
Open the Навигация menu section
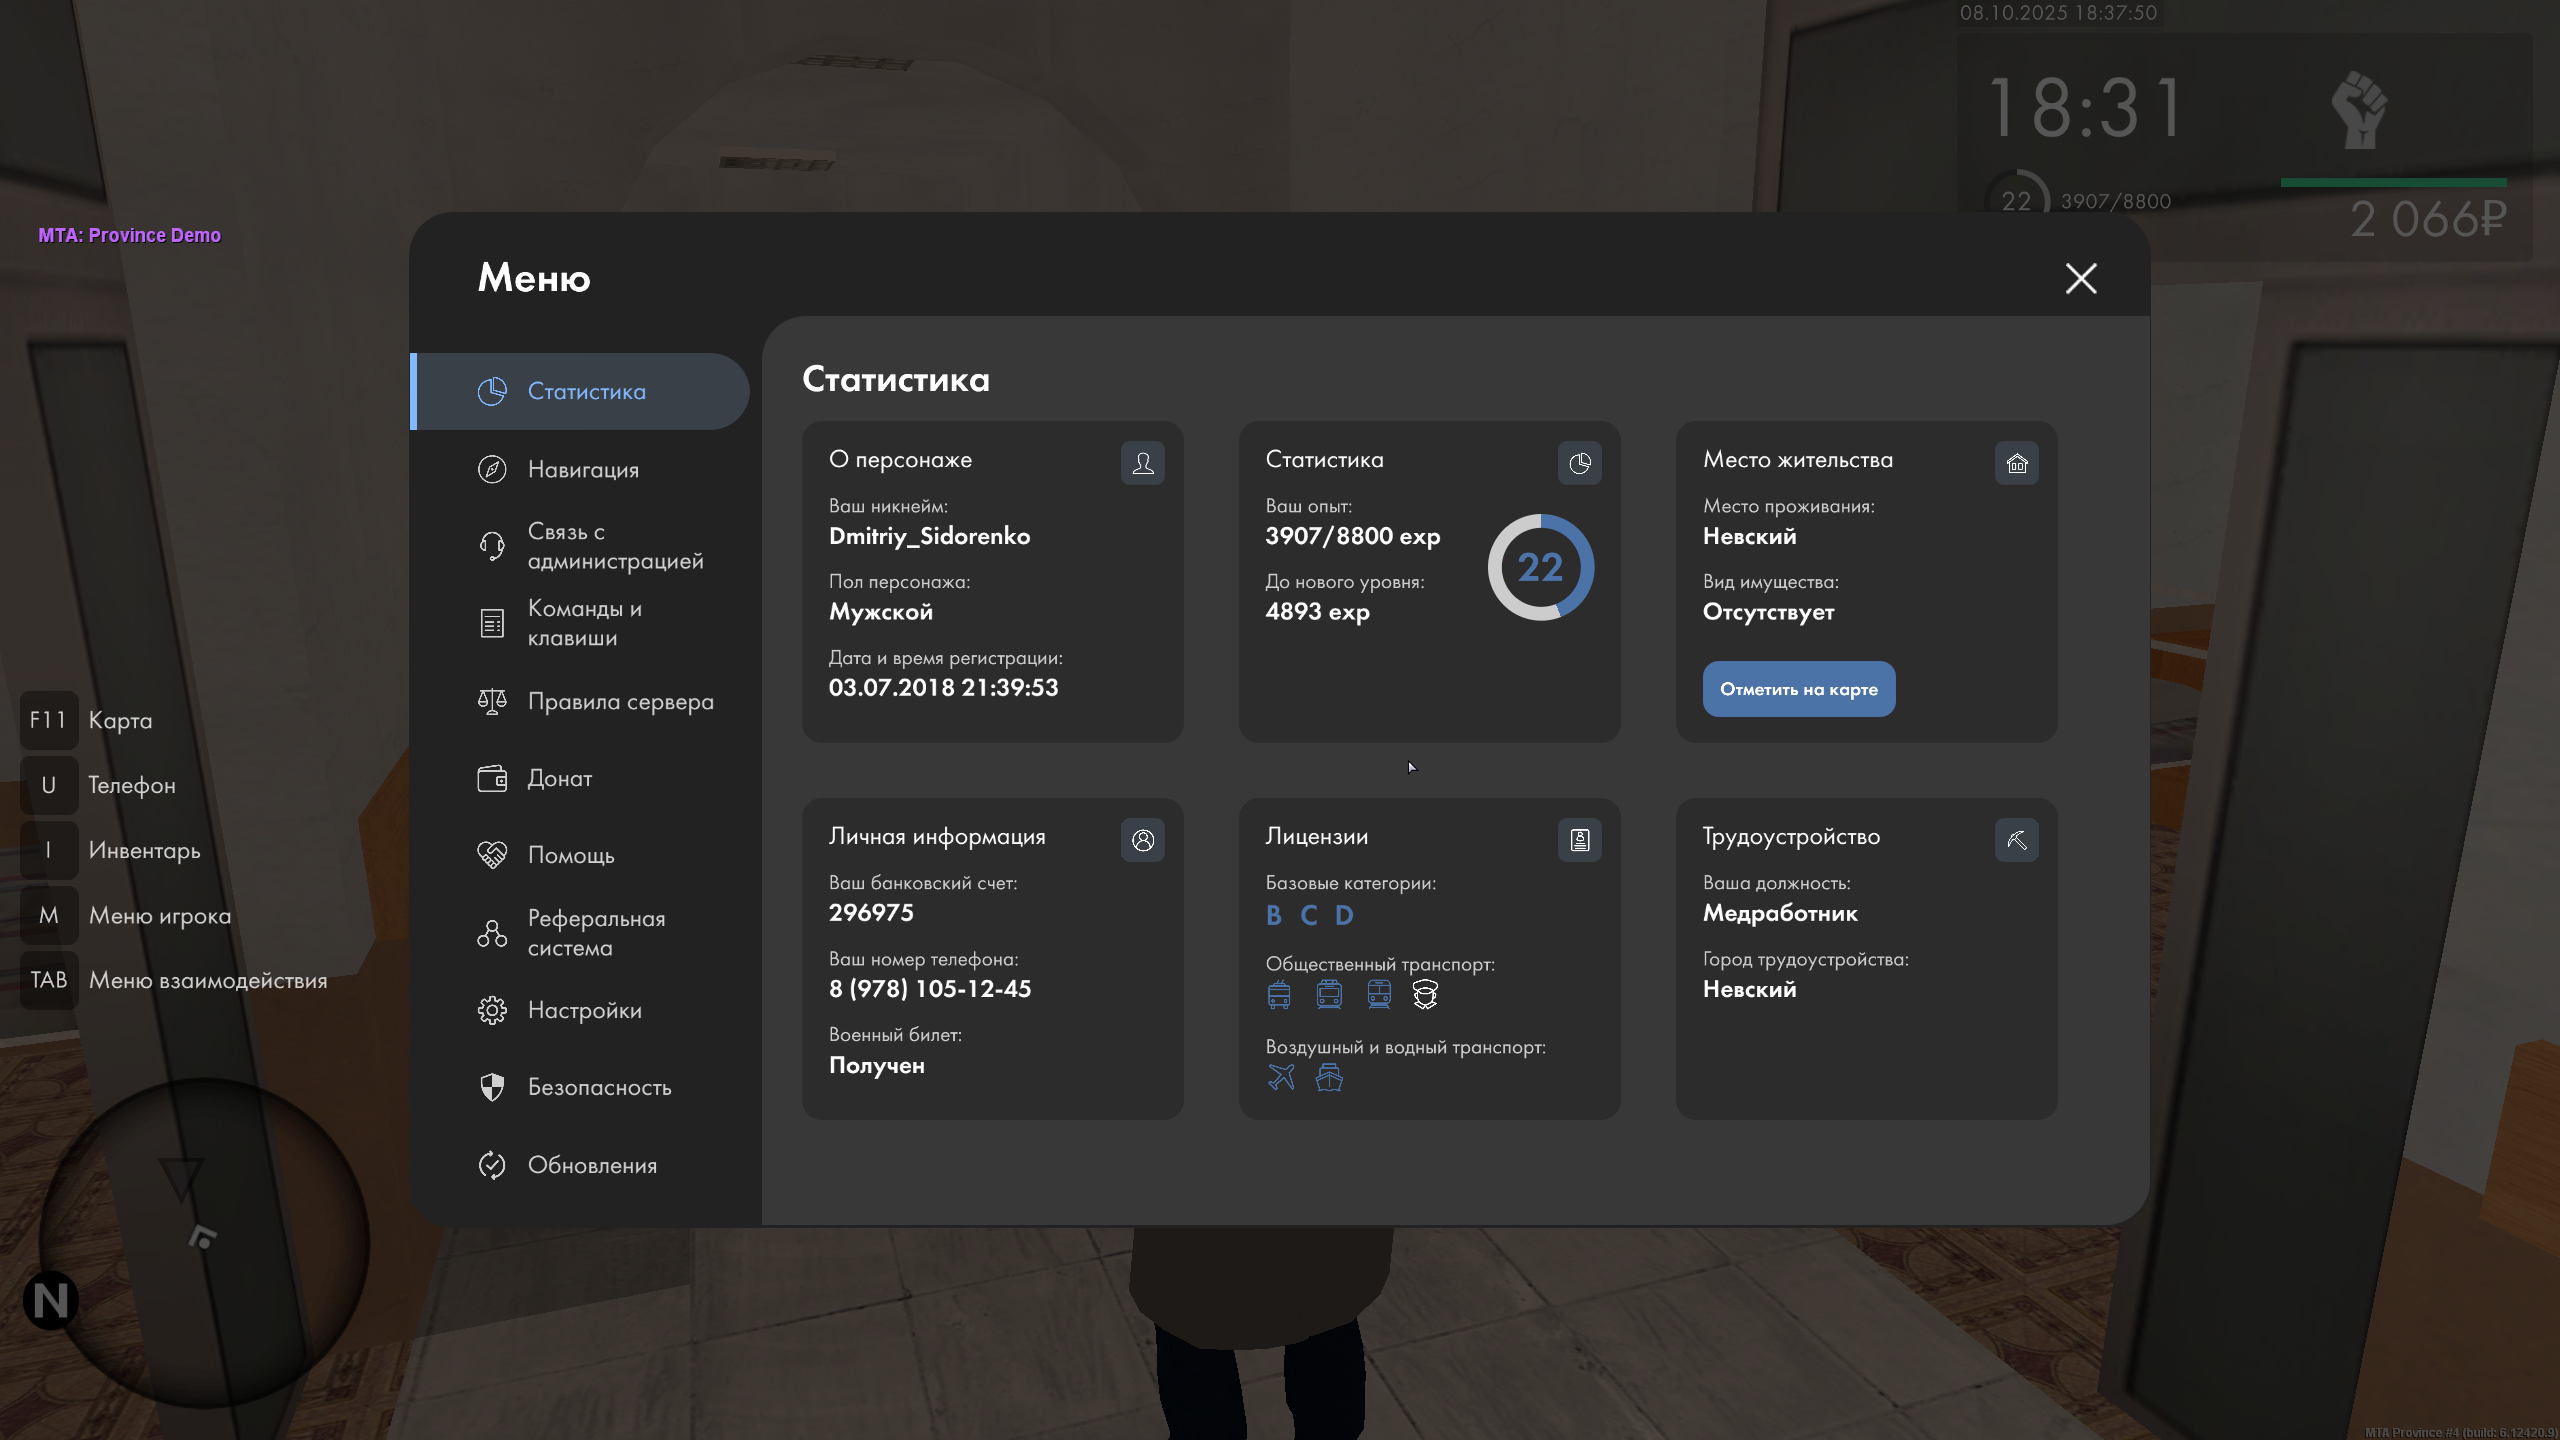583,469
